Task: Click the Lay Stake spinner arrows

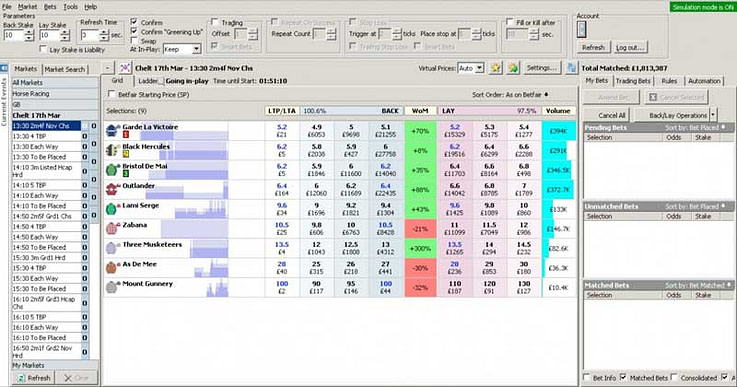Action: coord(65,35)
